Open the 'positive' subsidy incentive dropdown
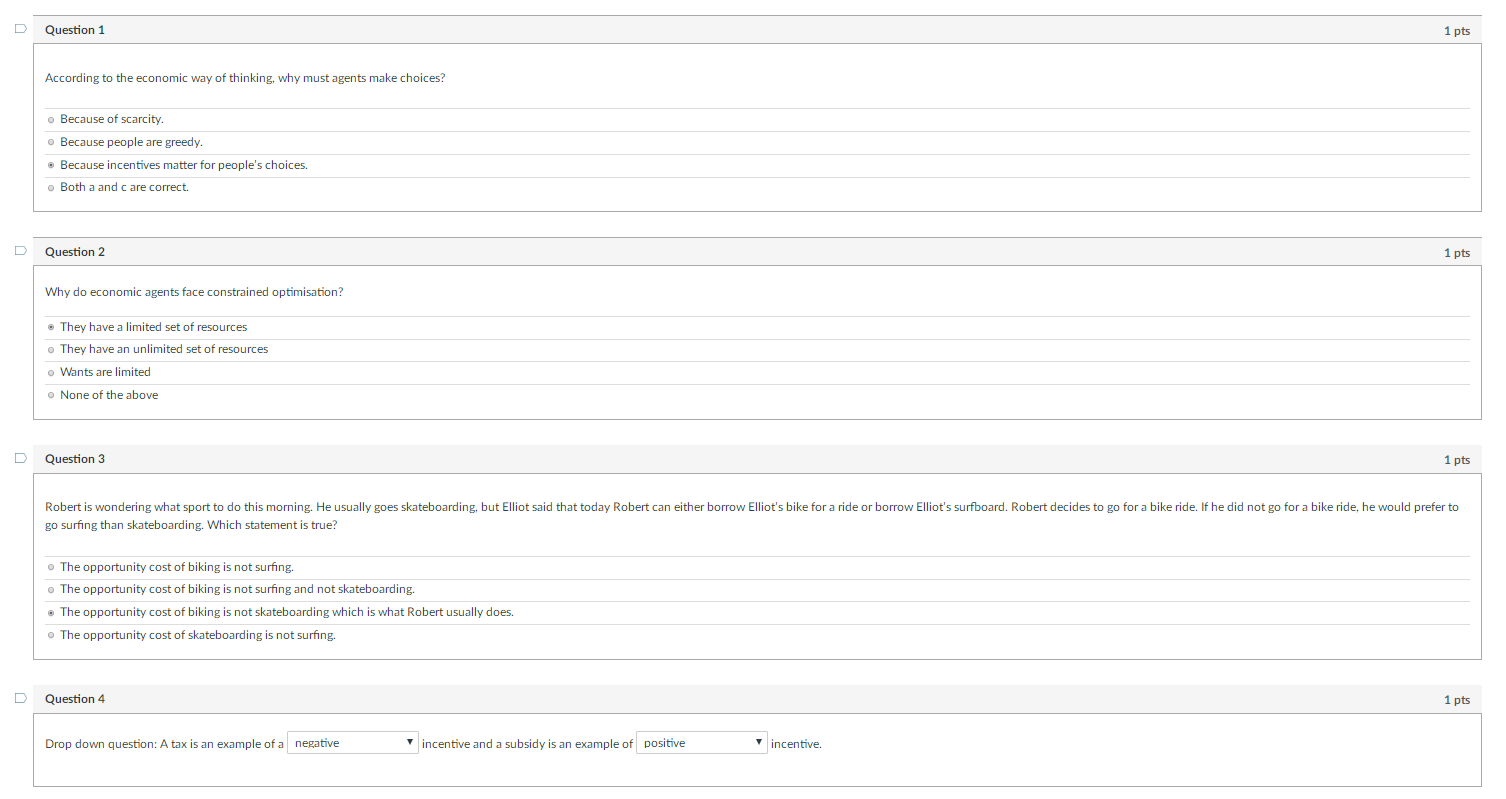This screenshot has width=1506, height=799. tap(702, 743)
